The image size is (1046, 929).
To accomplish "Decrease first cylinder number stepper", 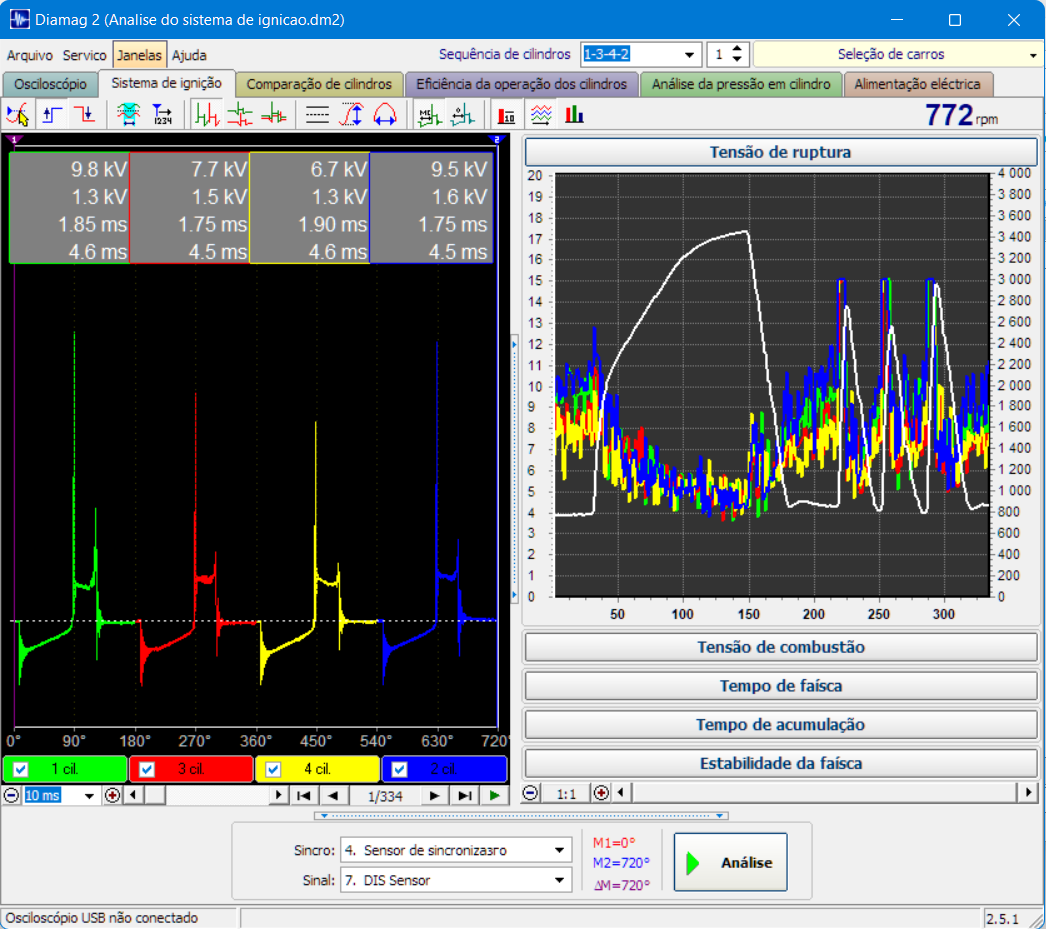I will tap(736, 59).
